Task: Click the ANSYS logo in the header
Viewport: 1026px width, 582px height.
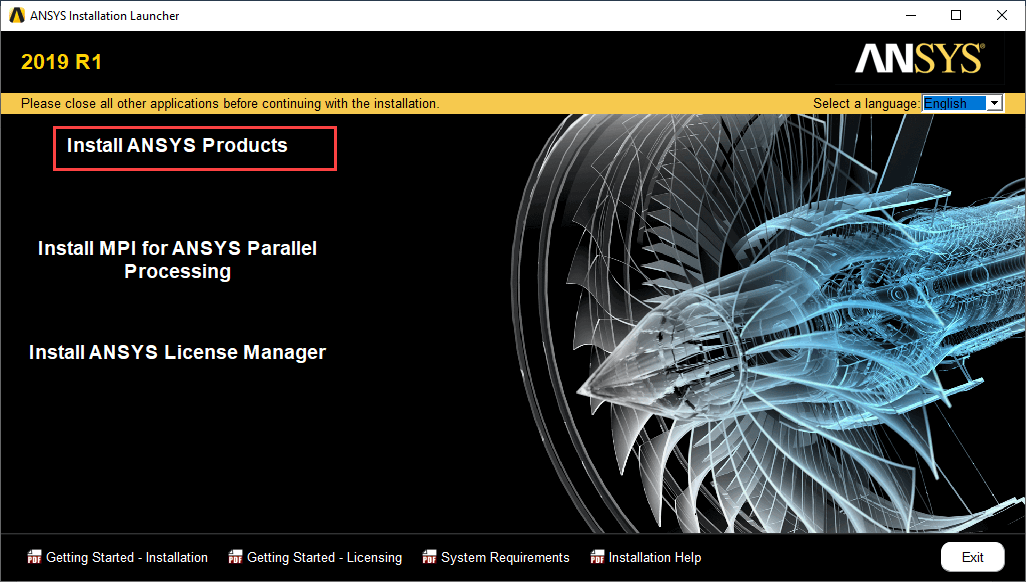Action: click(919, 59)
